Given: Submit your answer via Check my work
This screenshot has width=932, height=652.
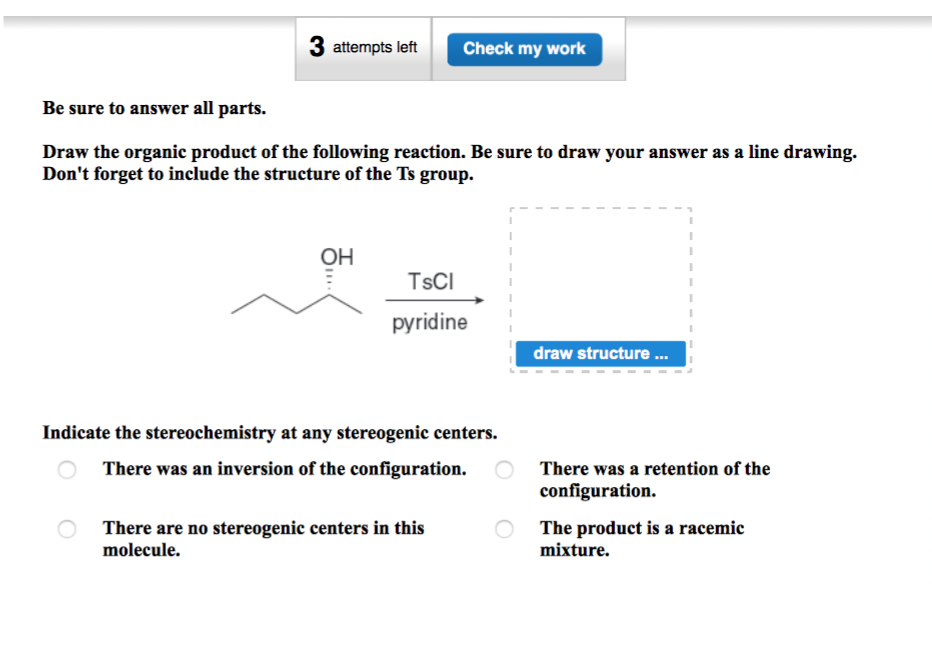Looking at the screenshot, I should (x=524, y=48).
